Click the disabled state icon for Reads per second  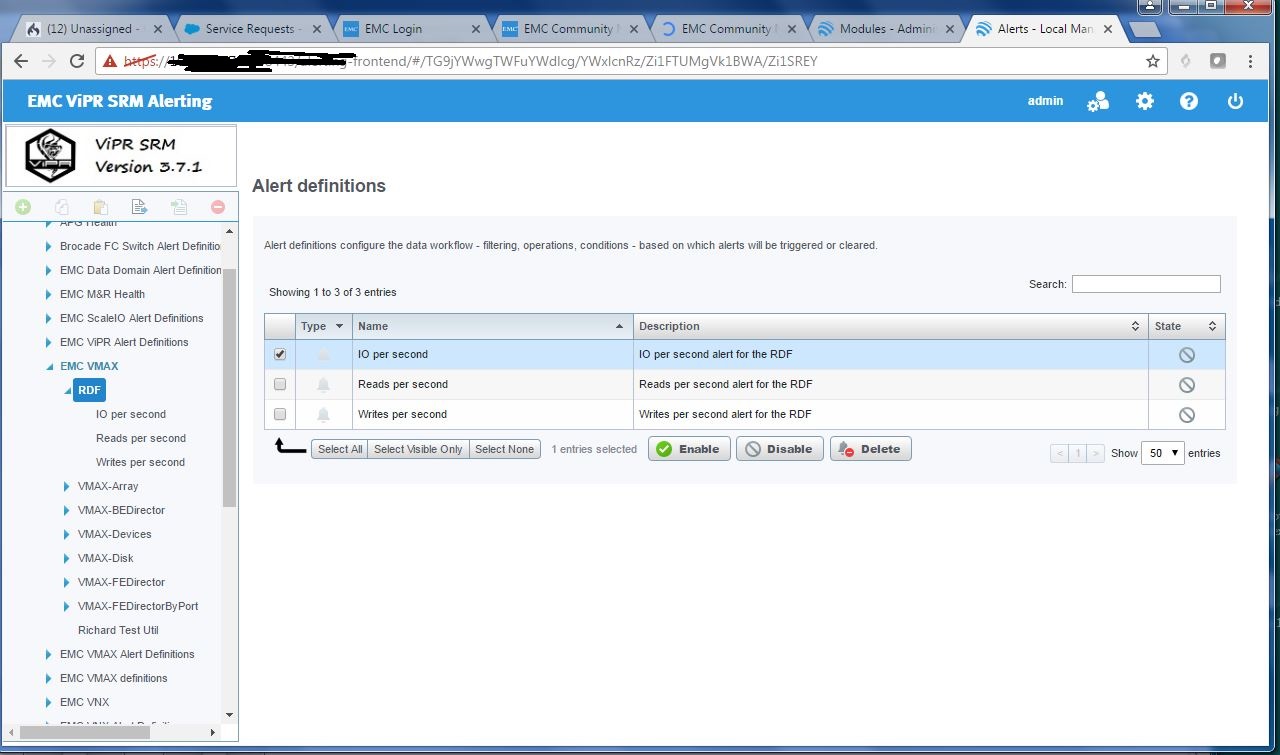pyautogui.click(x=1186, y=385)
